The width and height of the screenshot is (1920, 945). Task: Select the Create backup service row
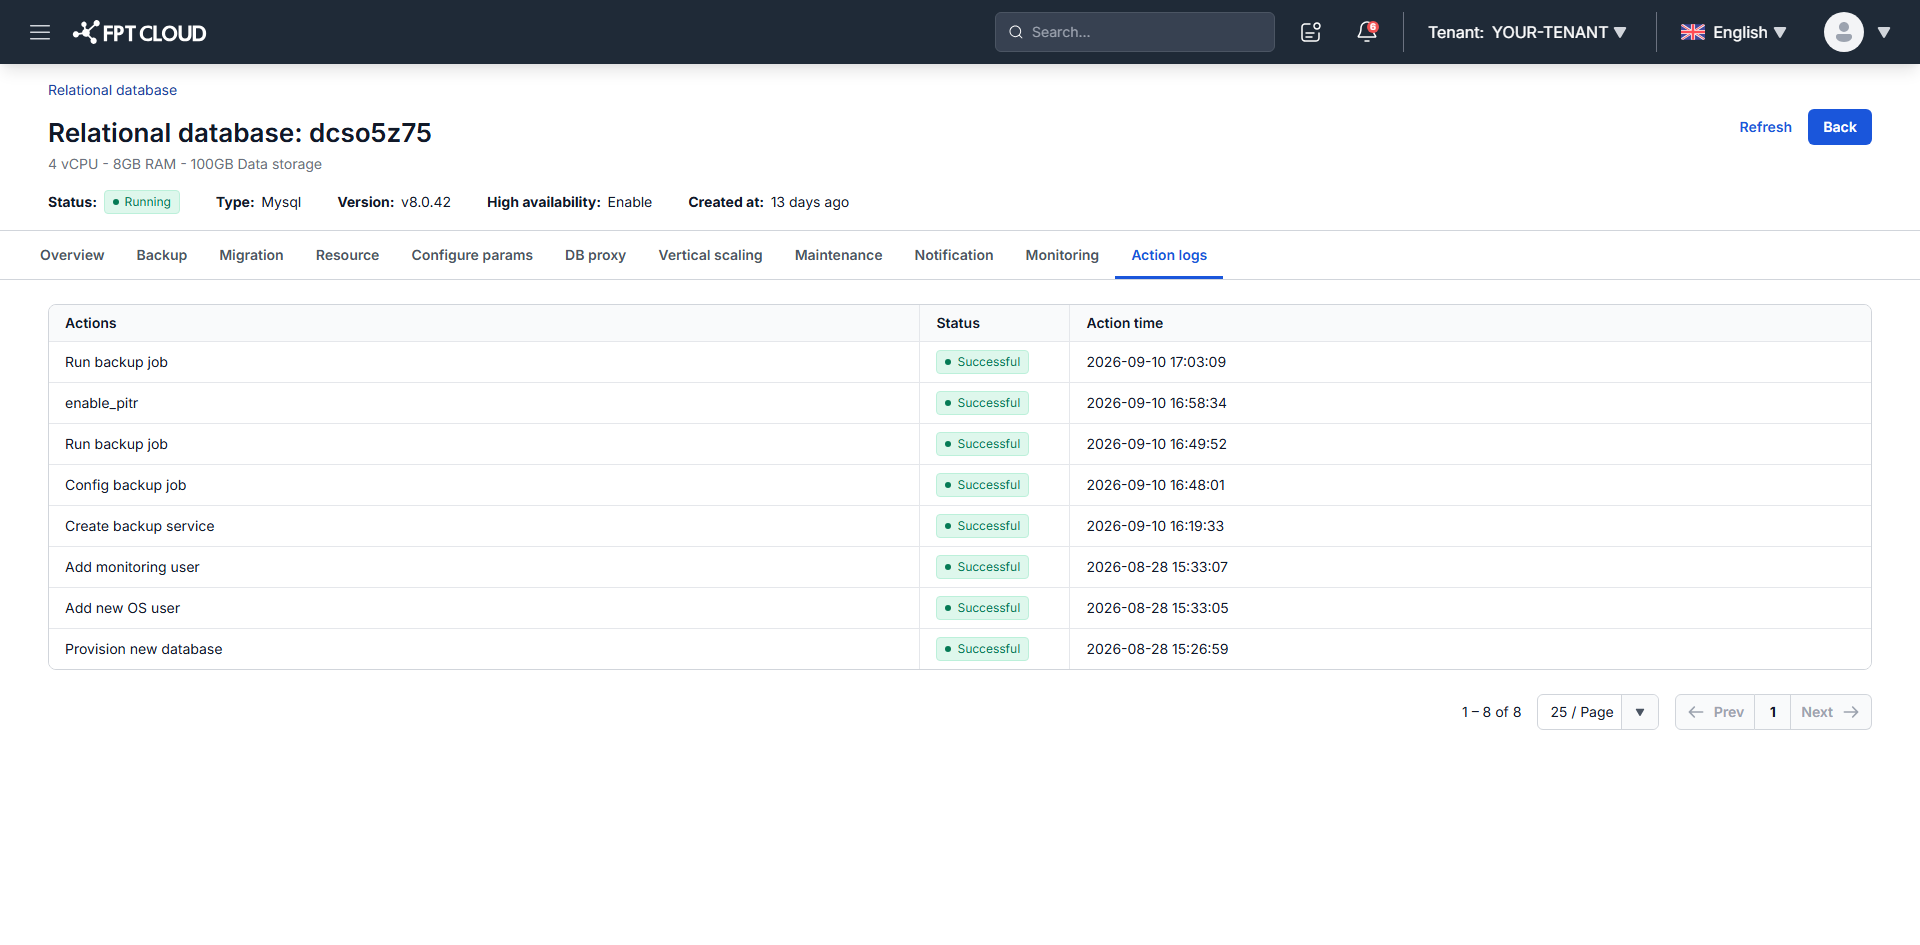960,526
